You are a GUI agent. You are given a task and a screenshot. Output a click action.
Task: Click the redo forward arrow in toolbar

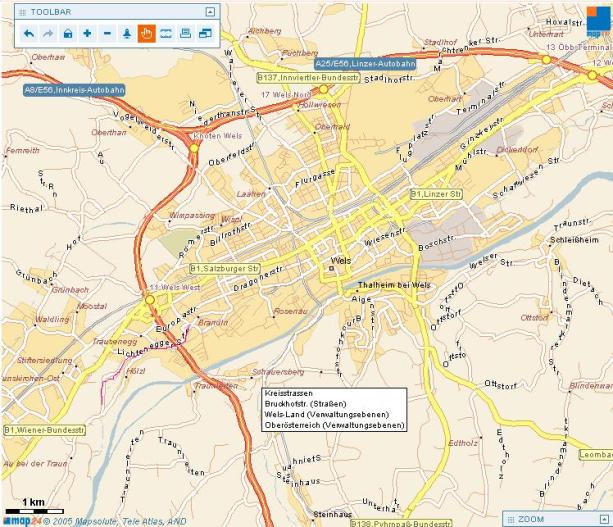coord(48,33)
